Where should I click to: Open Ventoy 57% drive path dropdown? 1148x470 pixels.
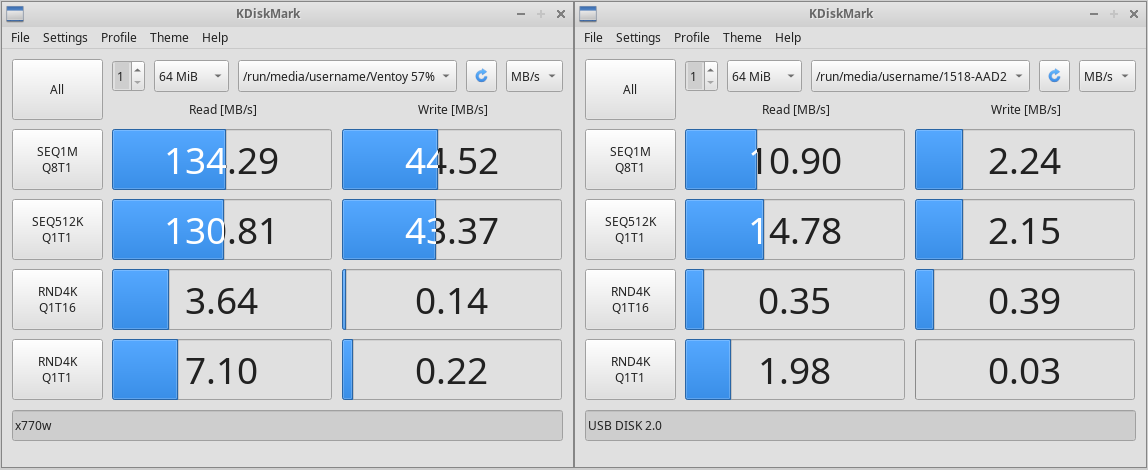click(347, 76)
